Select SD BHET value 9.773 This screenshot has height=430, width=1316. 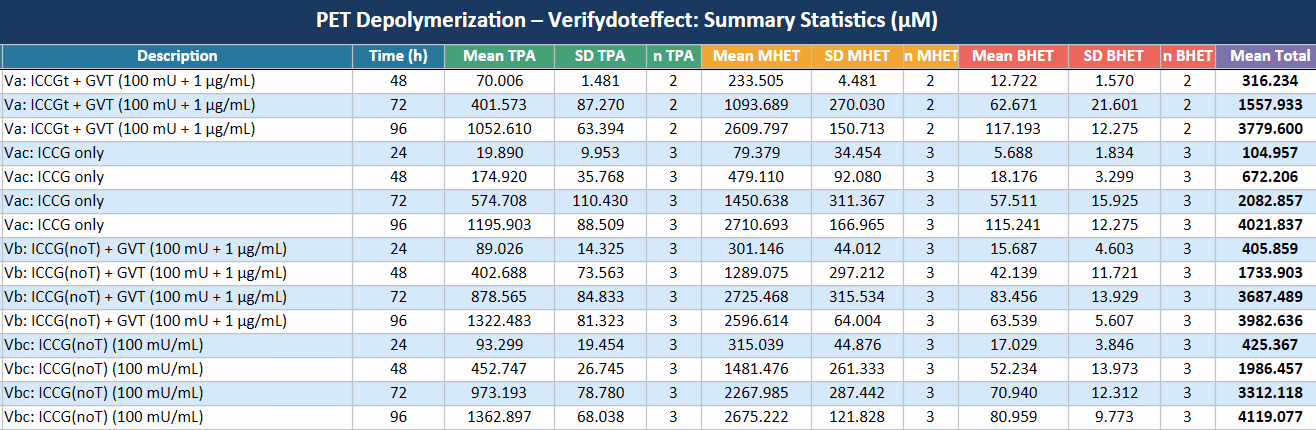(1114, 417)
